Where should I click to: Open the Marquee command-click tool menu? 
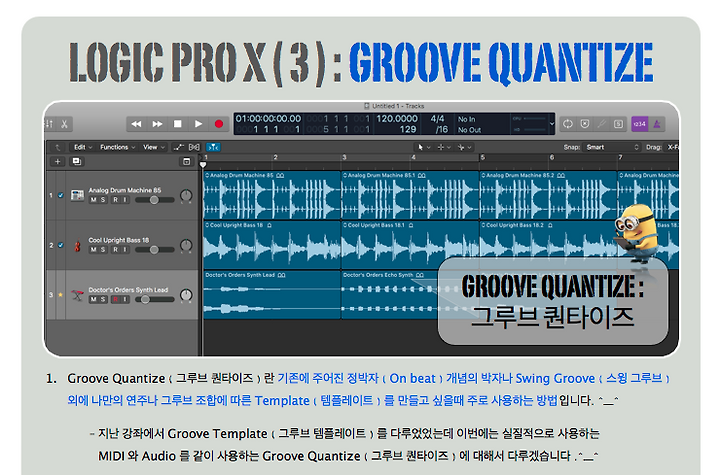443,147
